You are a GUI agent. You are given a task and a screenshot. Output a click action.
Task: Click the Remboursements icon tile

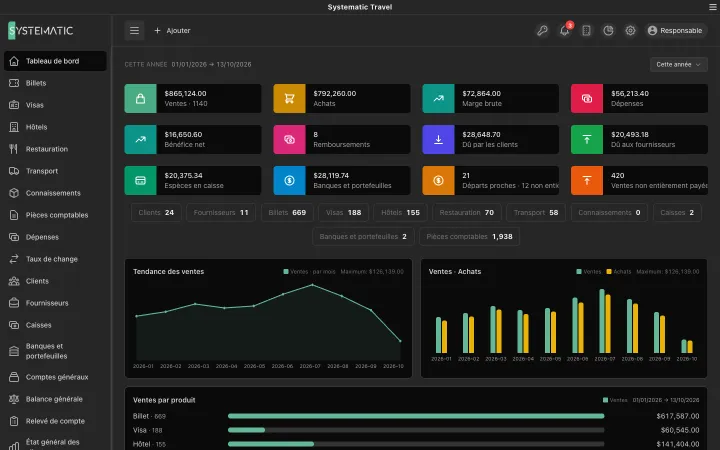289,139
